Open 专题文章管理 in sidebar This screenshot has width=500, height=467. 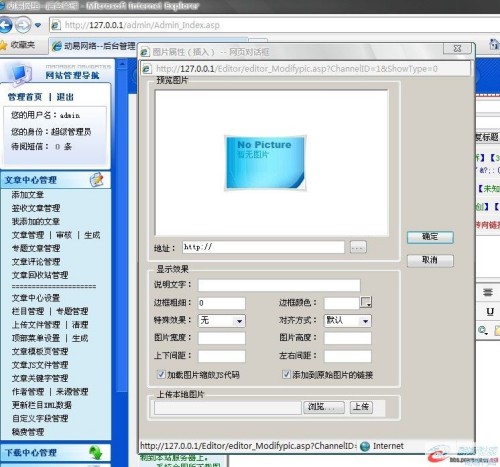coord(36,248)
